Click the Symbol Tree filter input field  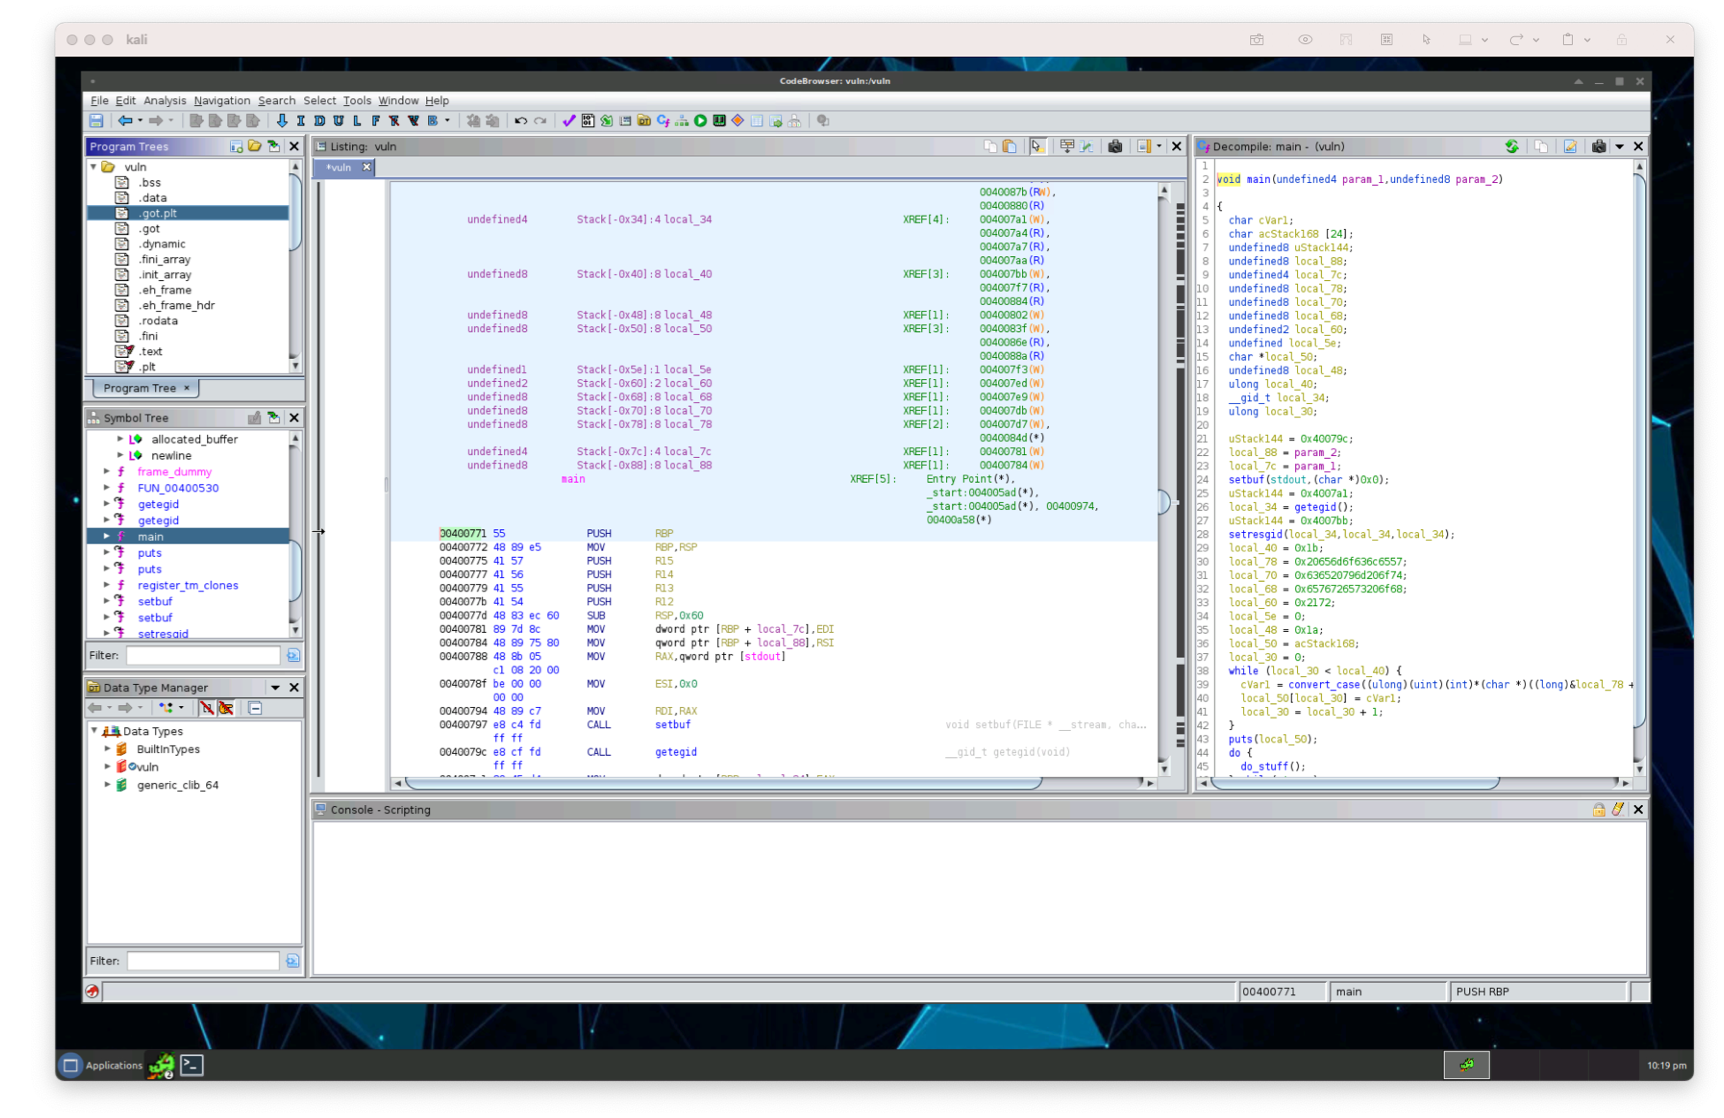tap(202, 656)
